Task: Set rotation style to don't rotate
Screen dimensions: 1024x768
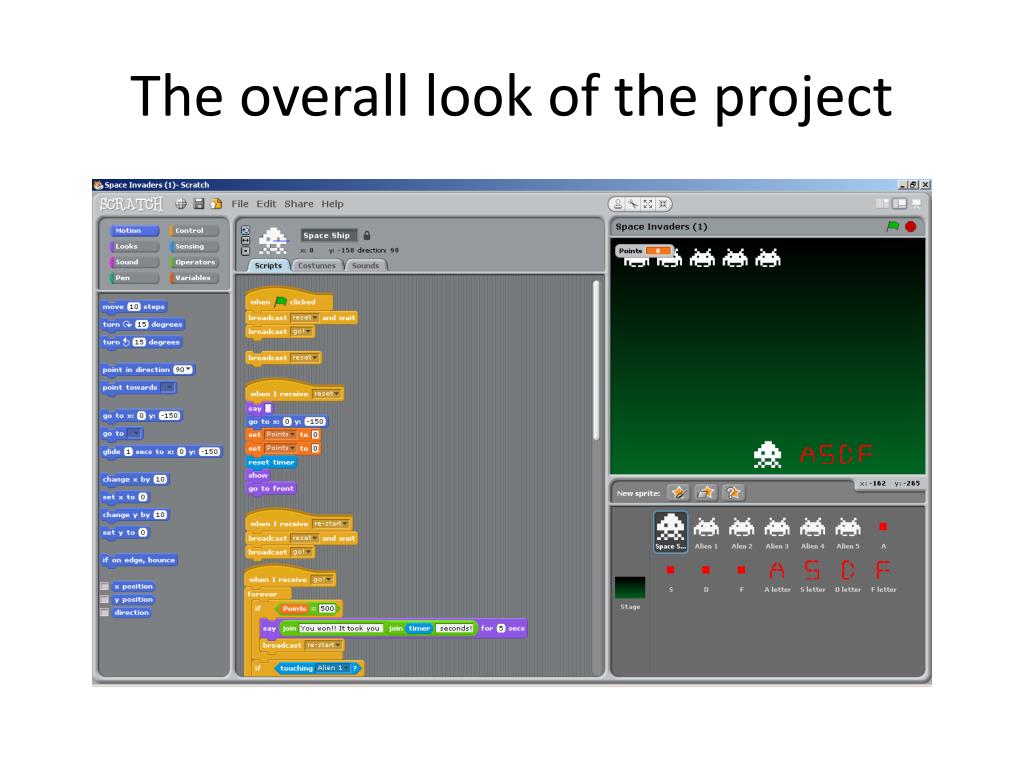Action: coord(246,251)
